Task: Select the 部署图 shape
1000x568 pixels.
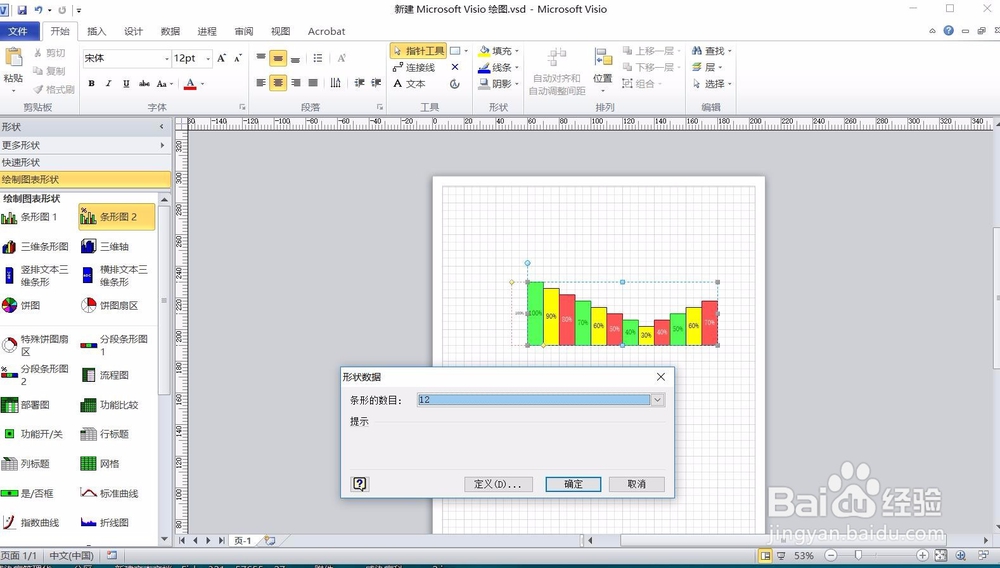Action: (26, 405)
